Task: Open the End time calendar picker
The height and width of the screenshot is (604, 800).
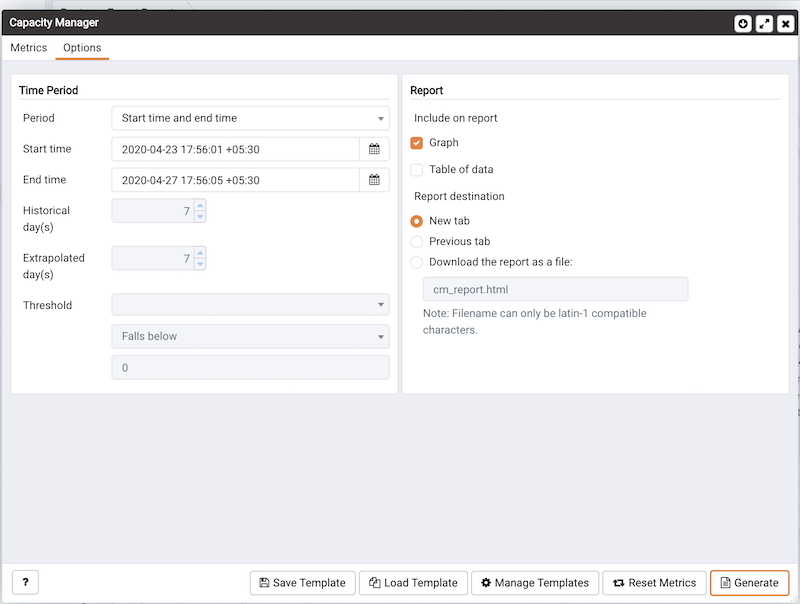Action: click(x=374, y=180)
